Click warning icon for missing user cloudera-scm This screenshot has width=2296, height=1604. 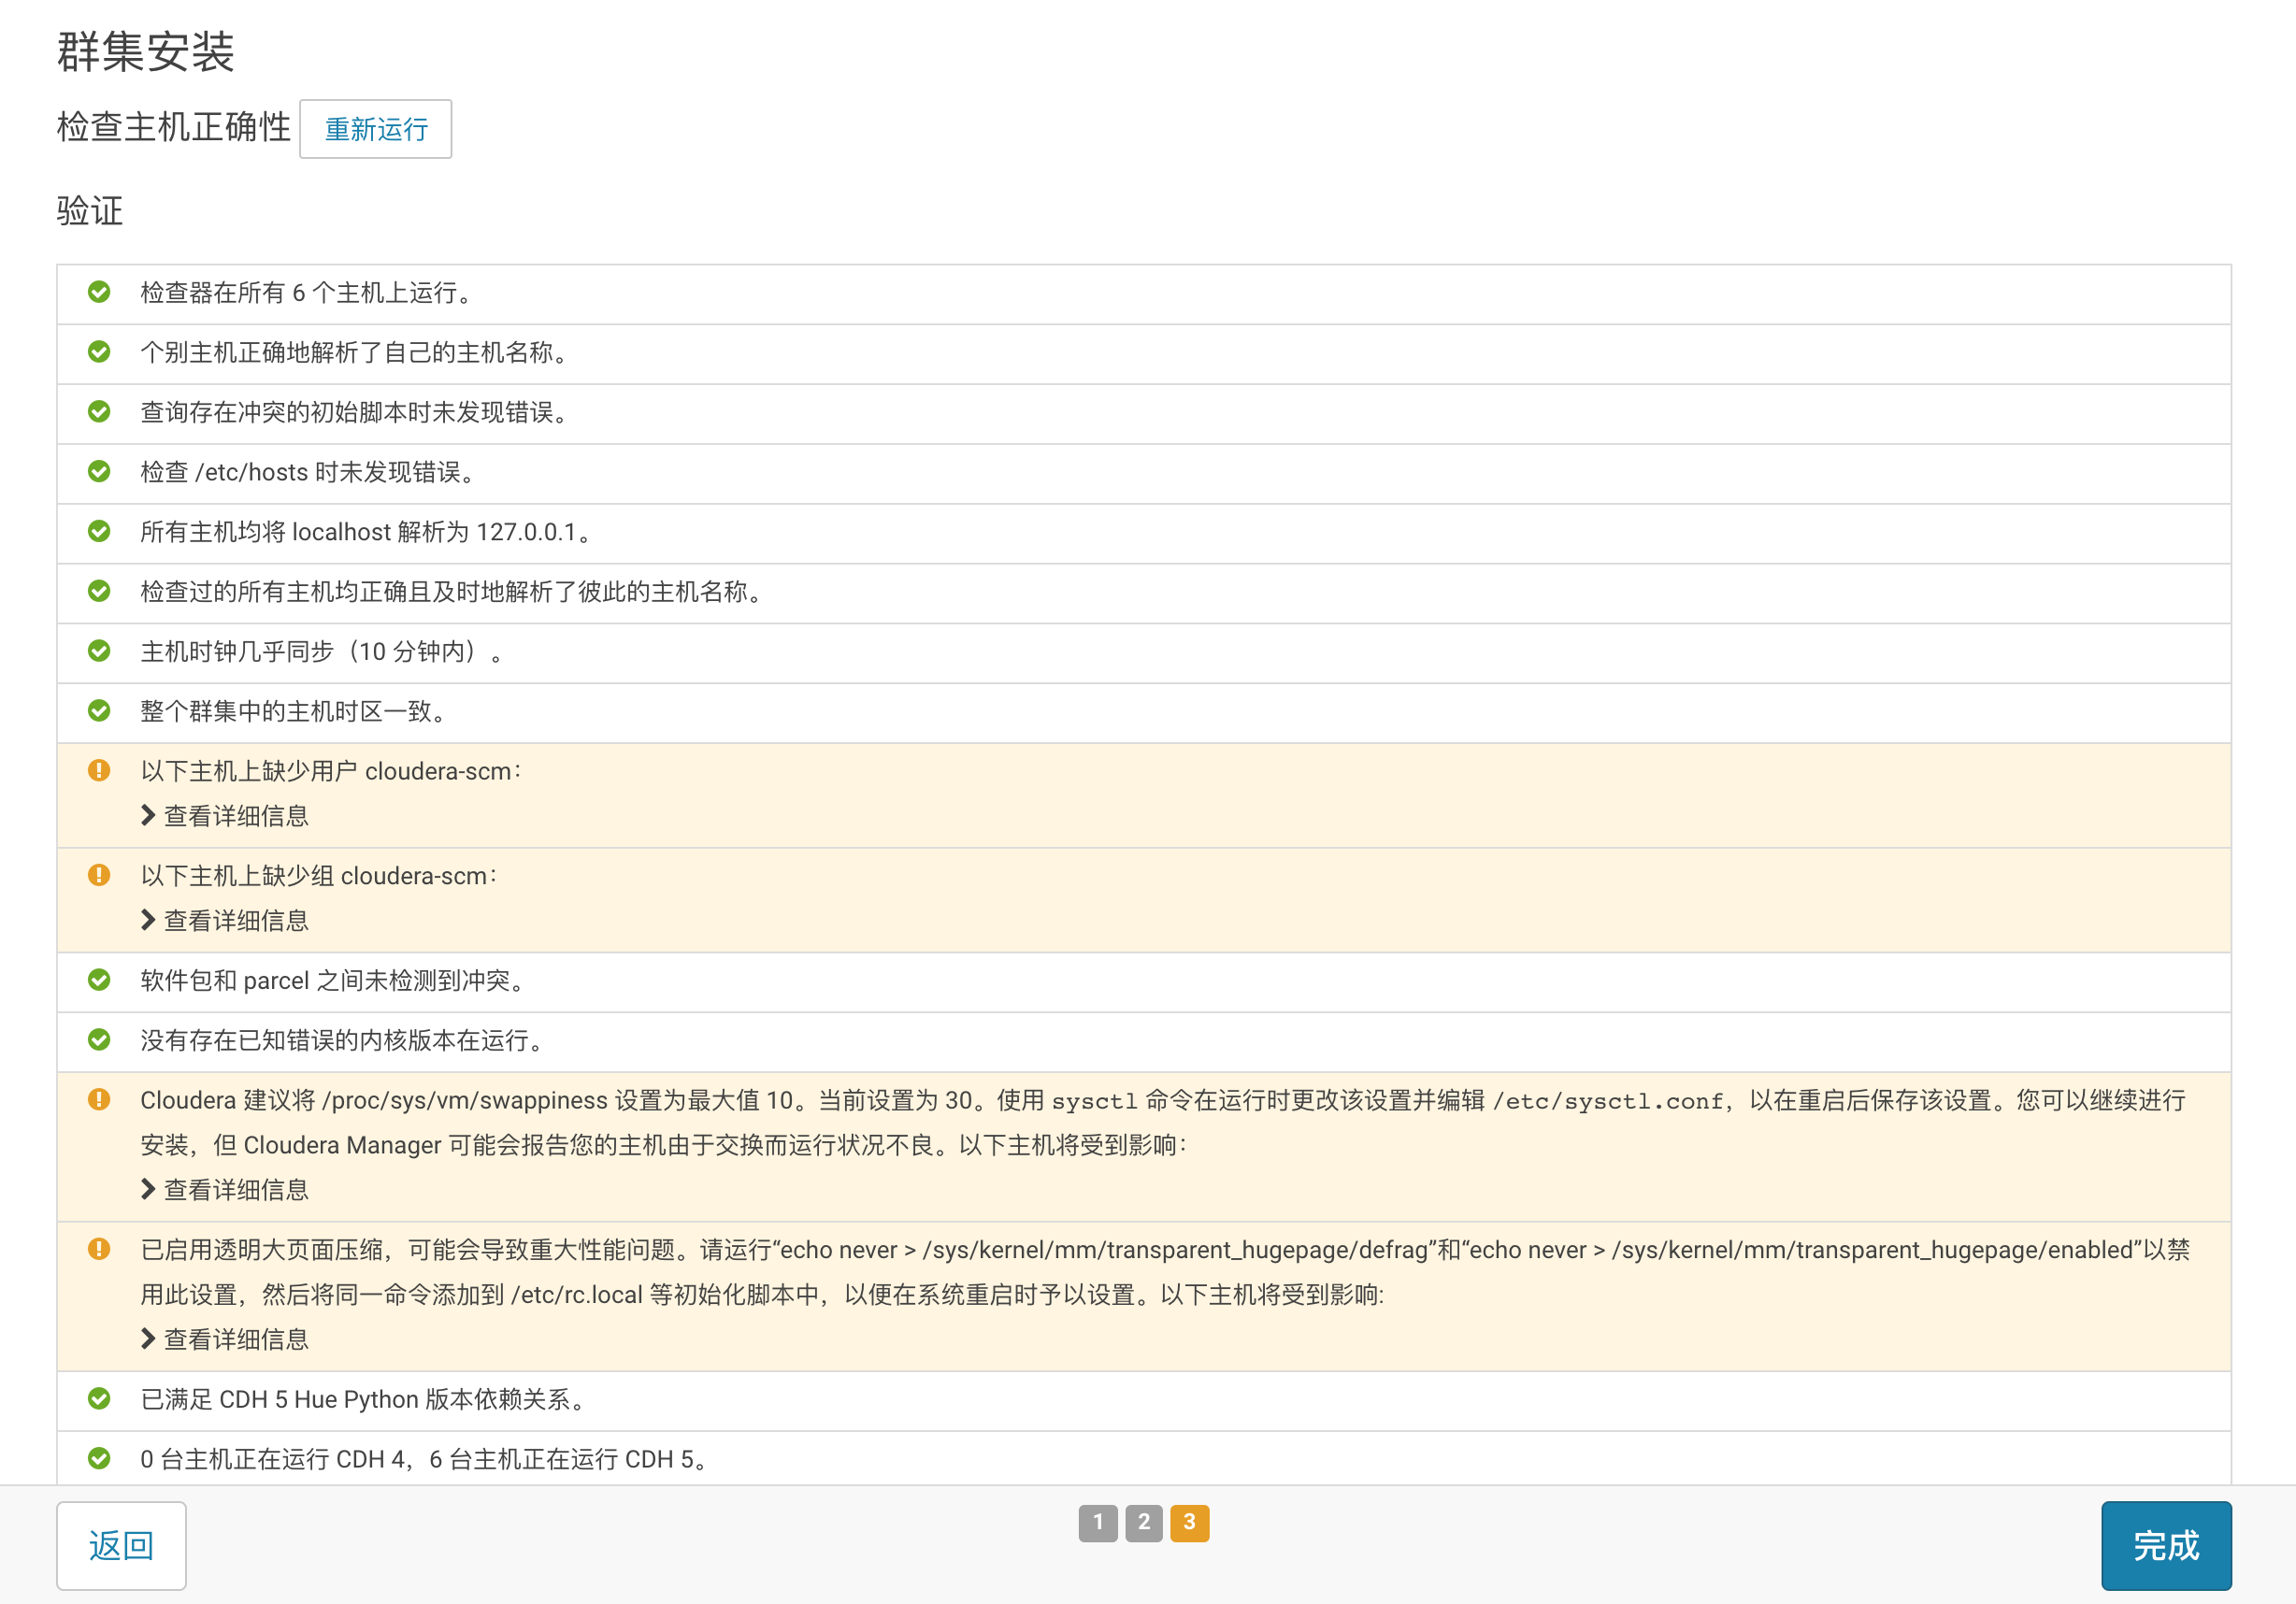coord(99,770)
